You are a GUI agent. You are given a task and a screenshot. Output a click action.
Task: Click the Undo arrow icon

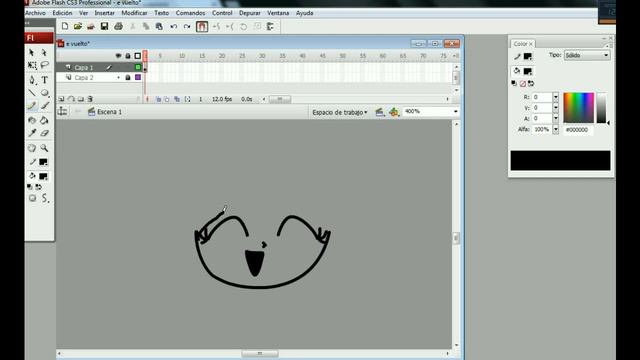(x=173, y=27)
